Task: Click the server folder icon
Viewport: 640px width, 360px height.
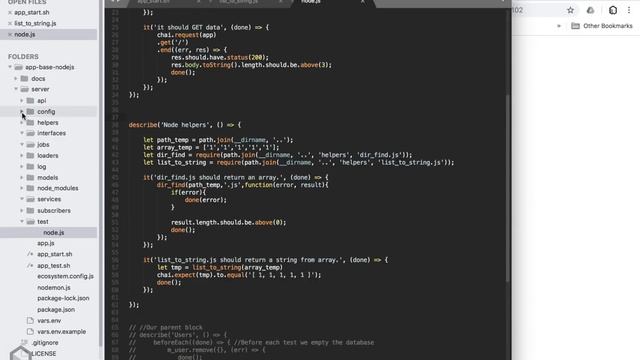Action: click(24, 89)
